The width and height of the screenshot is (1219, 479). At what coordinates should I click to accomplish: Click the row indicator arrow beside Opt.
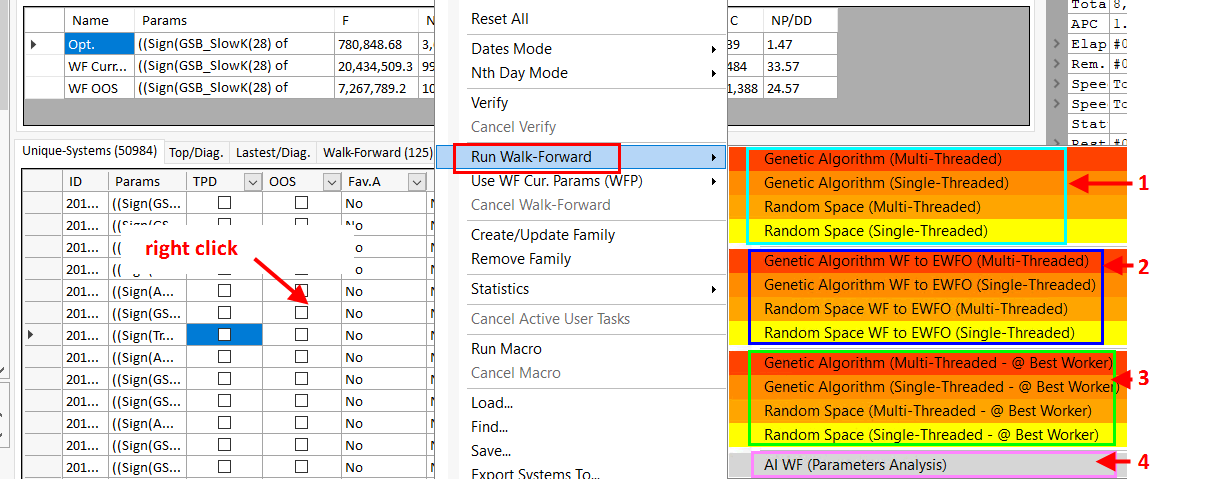click(x=35, y=44)
